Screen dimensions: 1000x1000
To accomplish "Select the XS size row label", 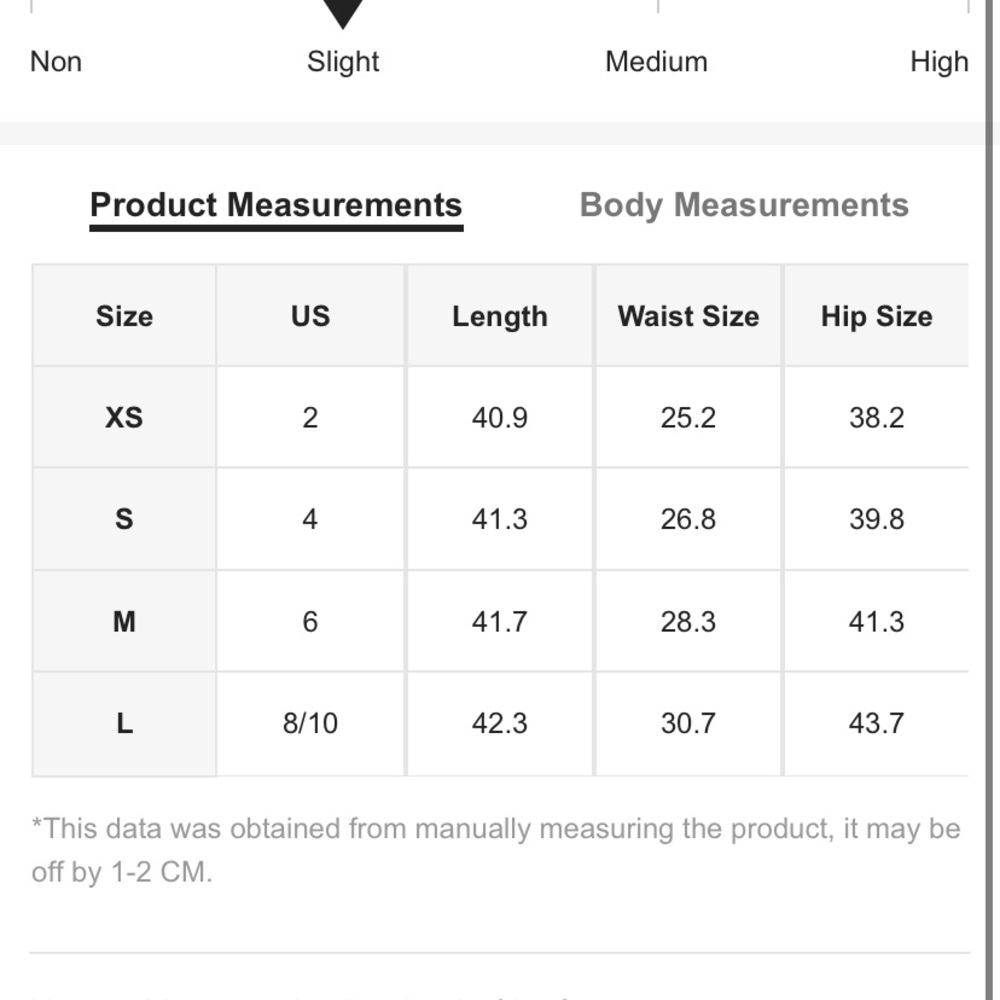I will tap(124, 417).
